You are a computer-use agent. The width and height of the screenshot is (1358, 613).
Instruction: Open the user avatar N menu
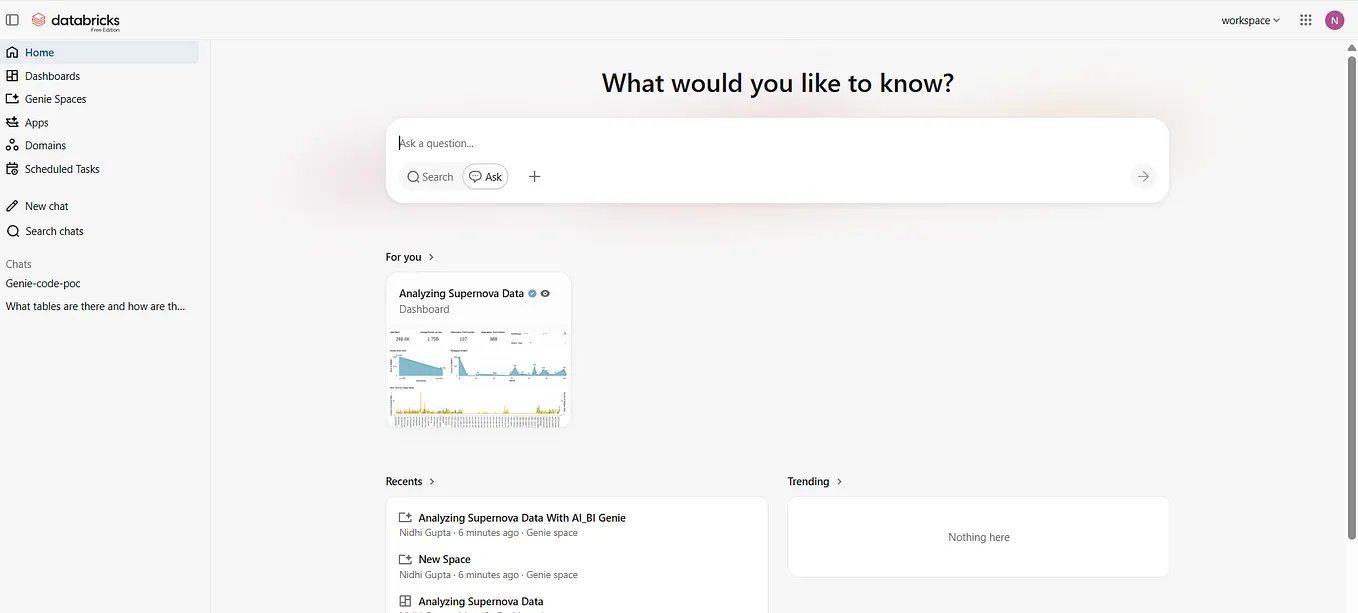tap(1334, 20)
